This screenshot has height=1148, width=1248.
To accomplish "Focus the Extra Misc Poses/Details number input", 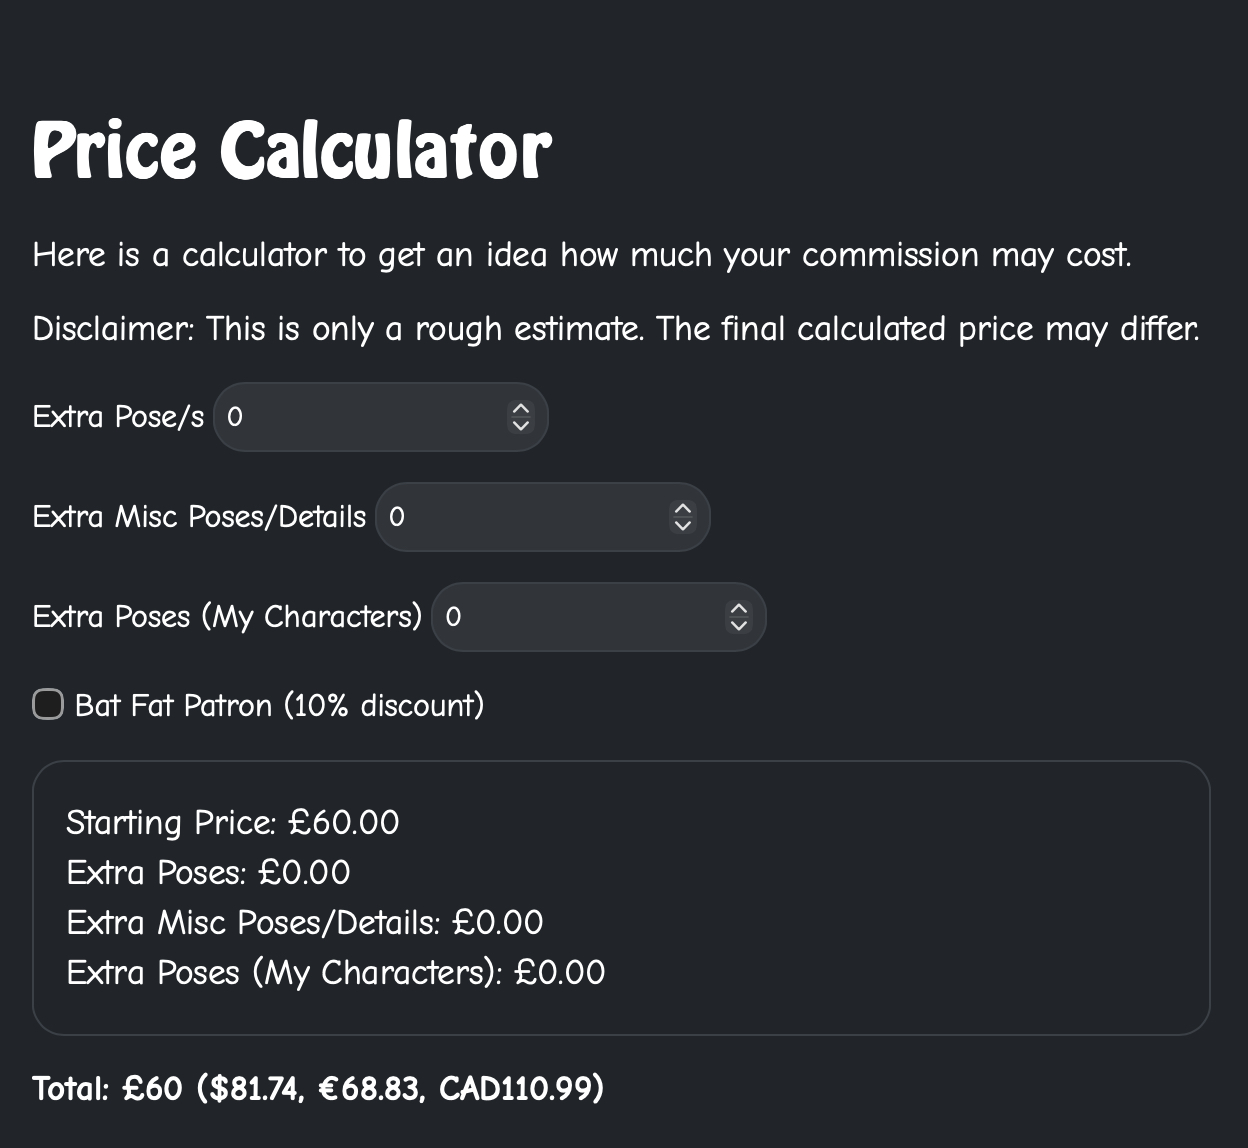I will [x=522, y=517].
